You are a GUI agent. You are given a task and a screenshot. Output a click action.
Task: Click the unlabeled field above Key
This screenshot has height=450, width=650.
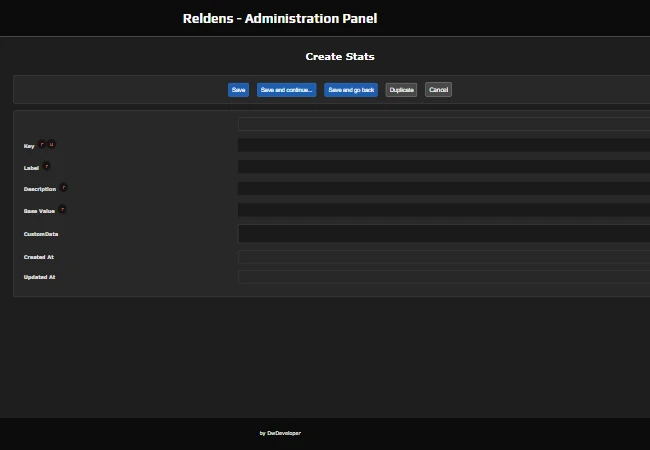coord(444,124)
